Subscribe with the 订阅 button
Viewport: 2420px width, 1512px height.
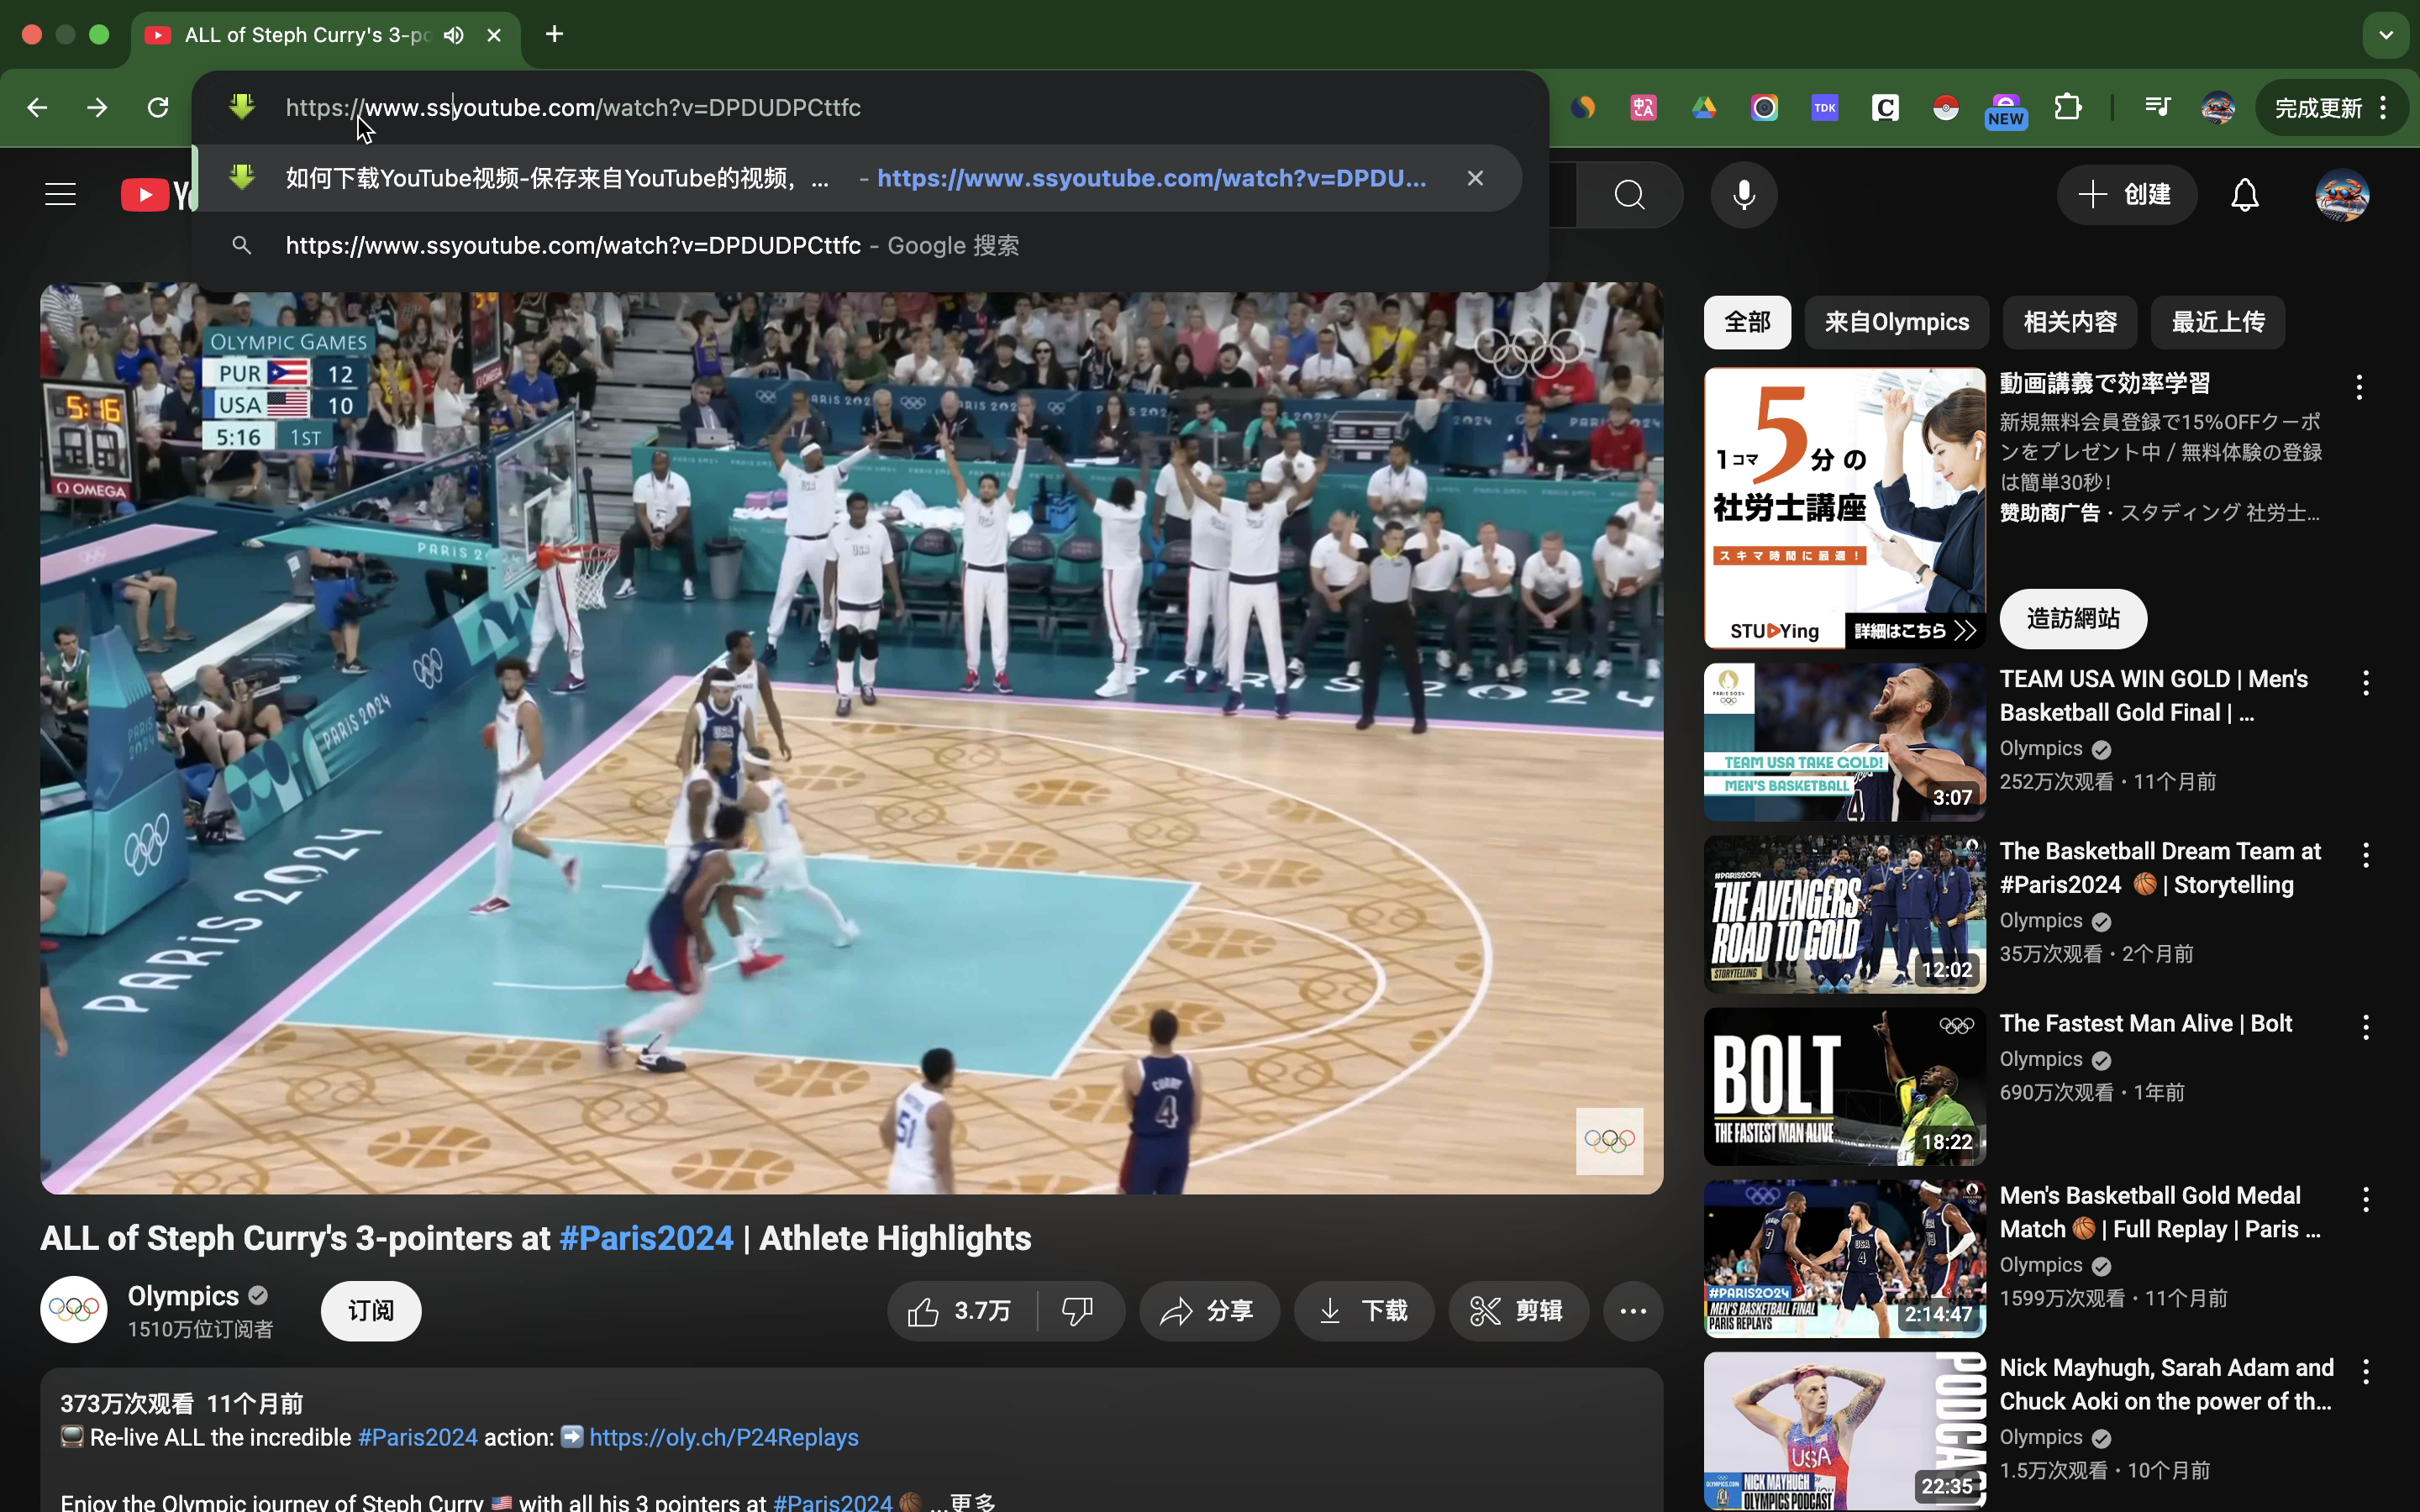coord(371,1310)
